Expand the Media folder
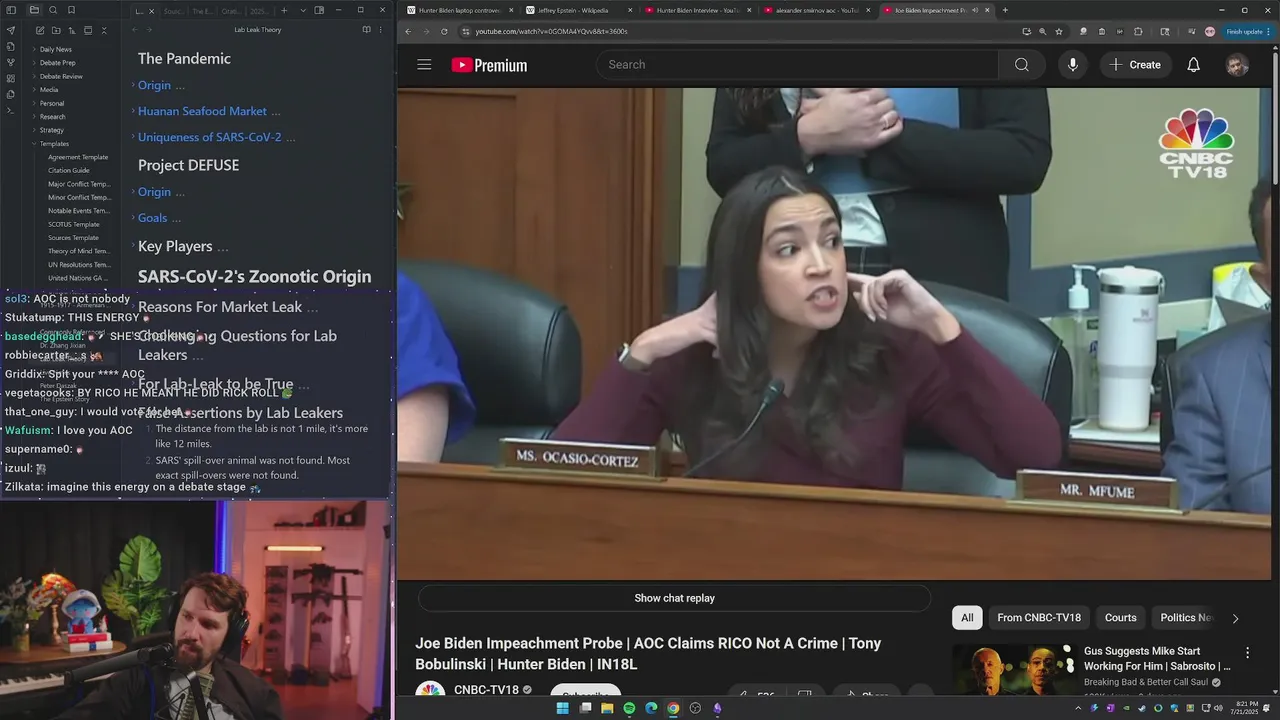The height and width of the screenshot is (720, 1280). (x=48, y=90)
